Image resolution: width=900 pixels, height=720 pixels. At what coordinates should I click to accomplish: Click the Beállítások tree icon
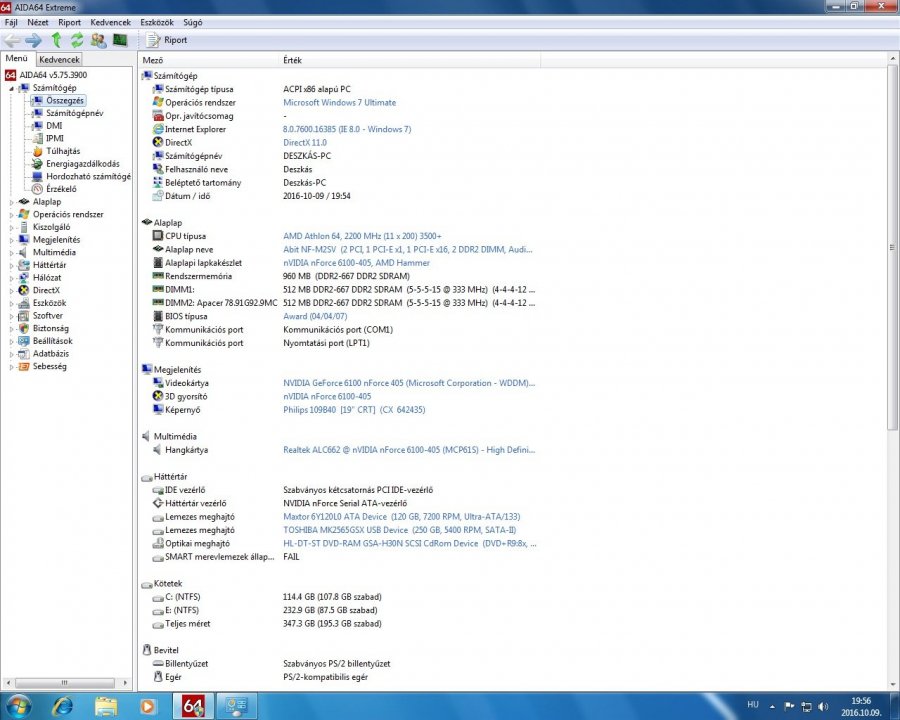click(x=24, y=341)
